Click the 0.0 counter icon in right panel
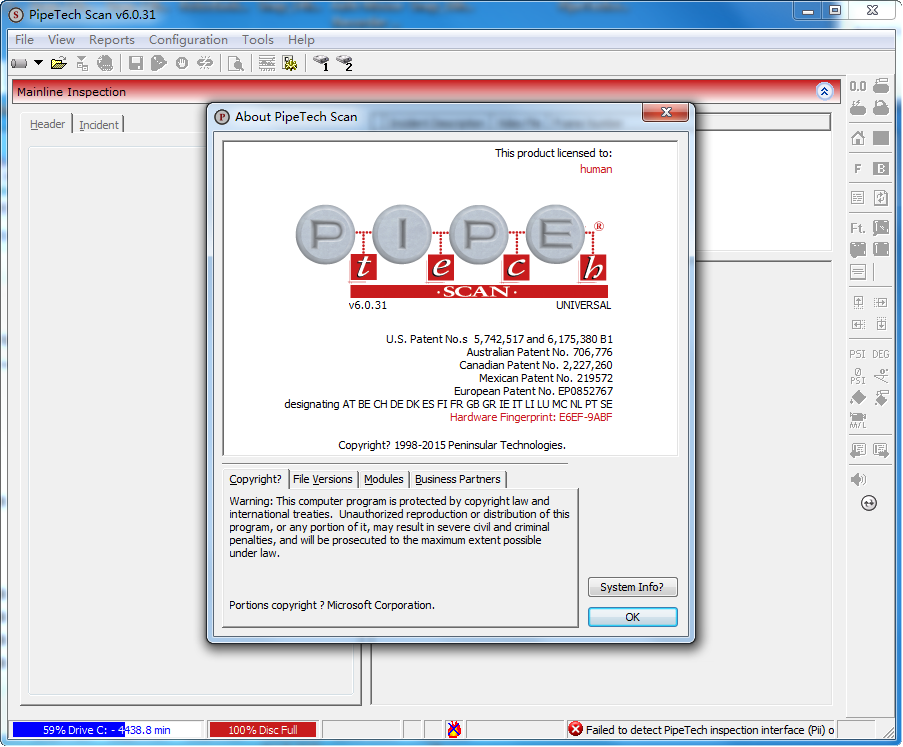 (x=858, y=86)
